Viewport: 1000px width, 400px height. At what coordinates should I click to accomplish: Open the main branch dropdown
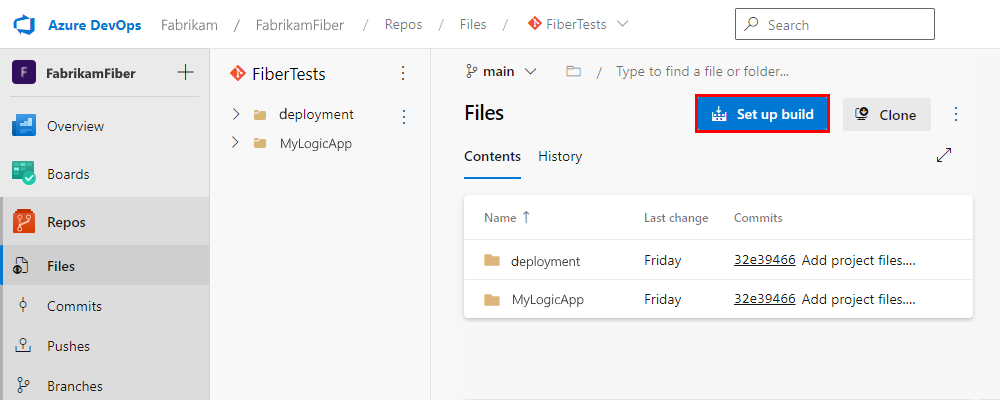pyautogui.click(x=501, y=72)
